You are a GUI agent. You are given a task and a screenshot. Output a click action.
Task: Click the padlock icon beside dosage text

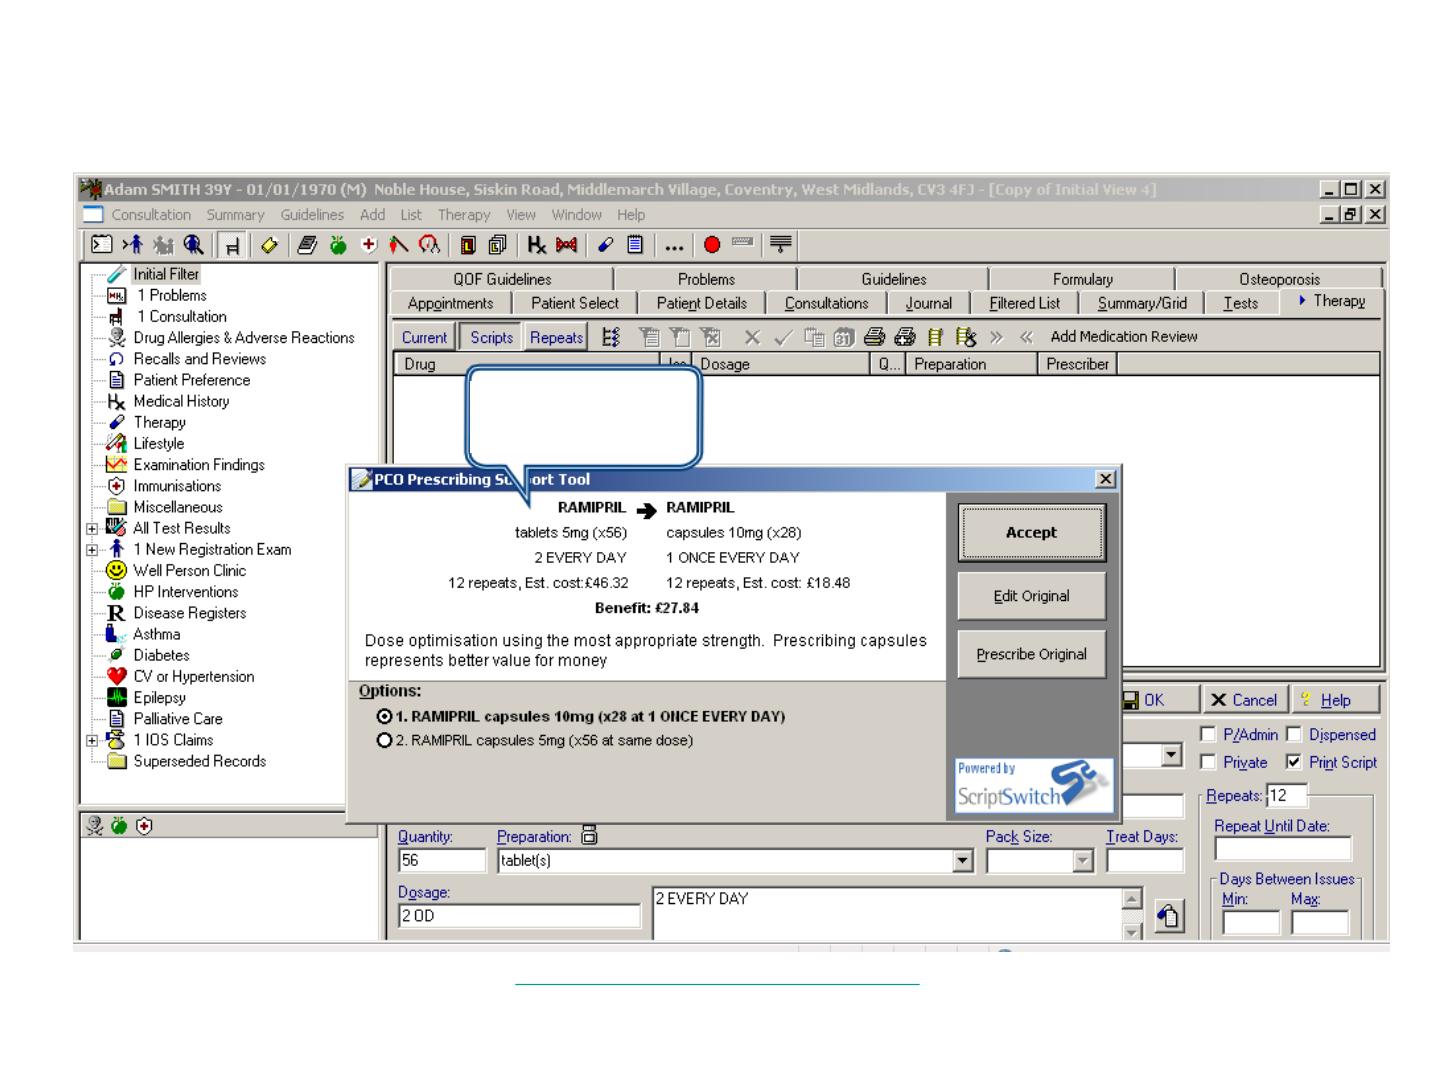click(1169, 916)
